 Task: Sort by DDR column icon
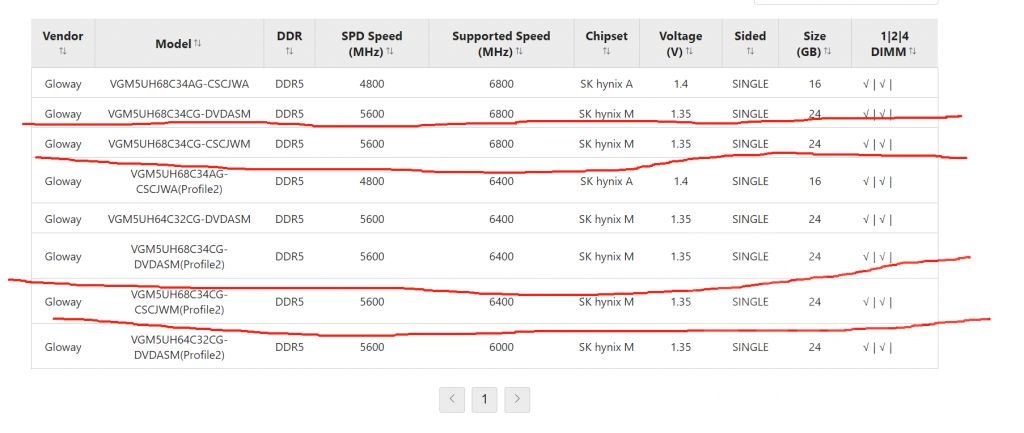pos(289,51)
